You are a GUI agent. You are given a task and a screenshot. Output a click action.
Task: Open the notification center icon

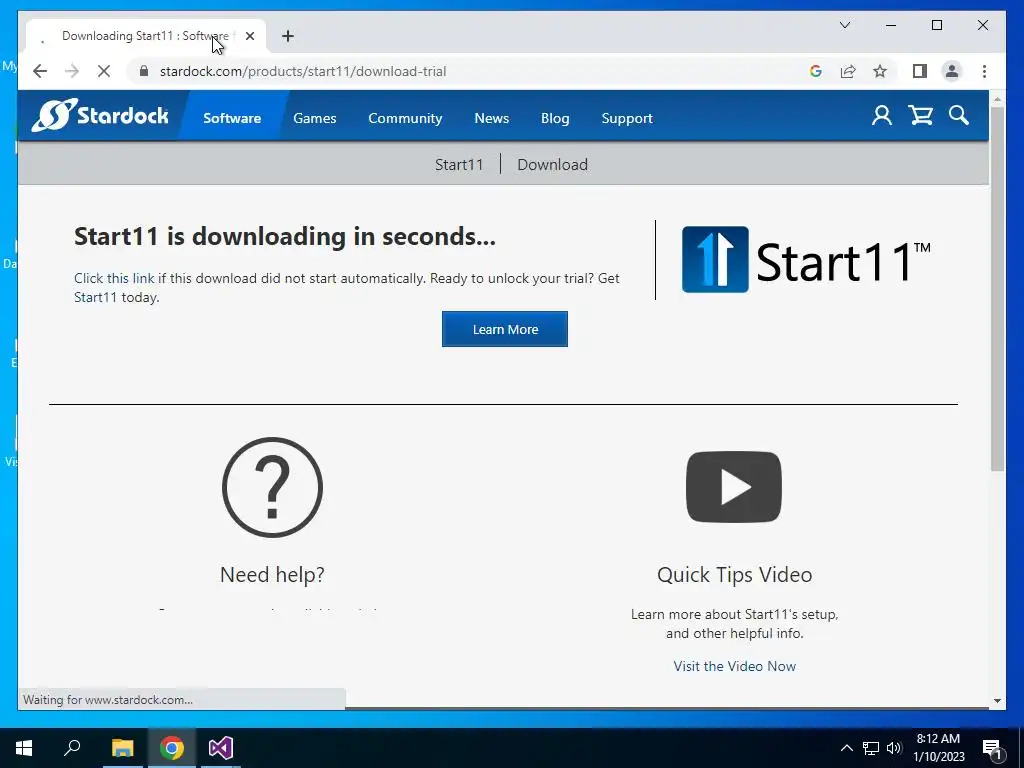pyautogui.click(x=993, y=748)
